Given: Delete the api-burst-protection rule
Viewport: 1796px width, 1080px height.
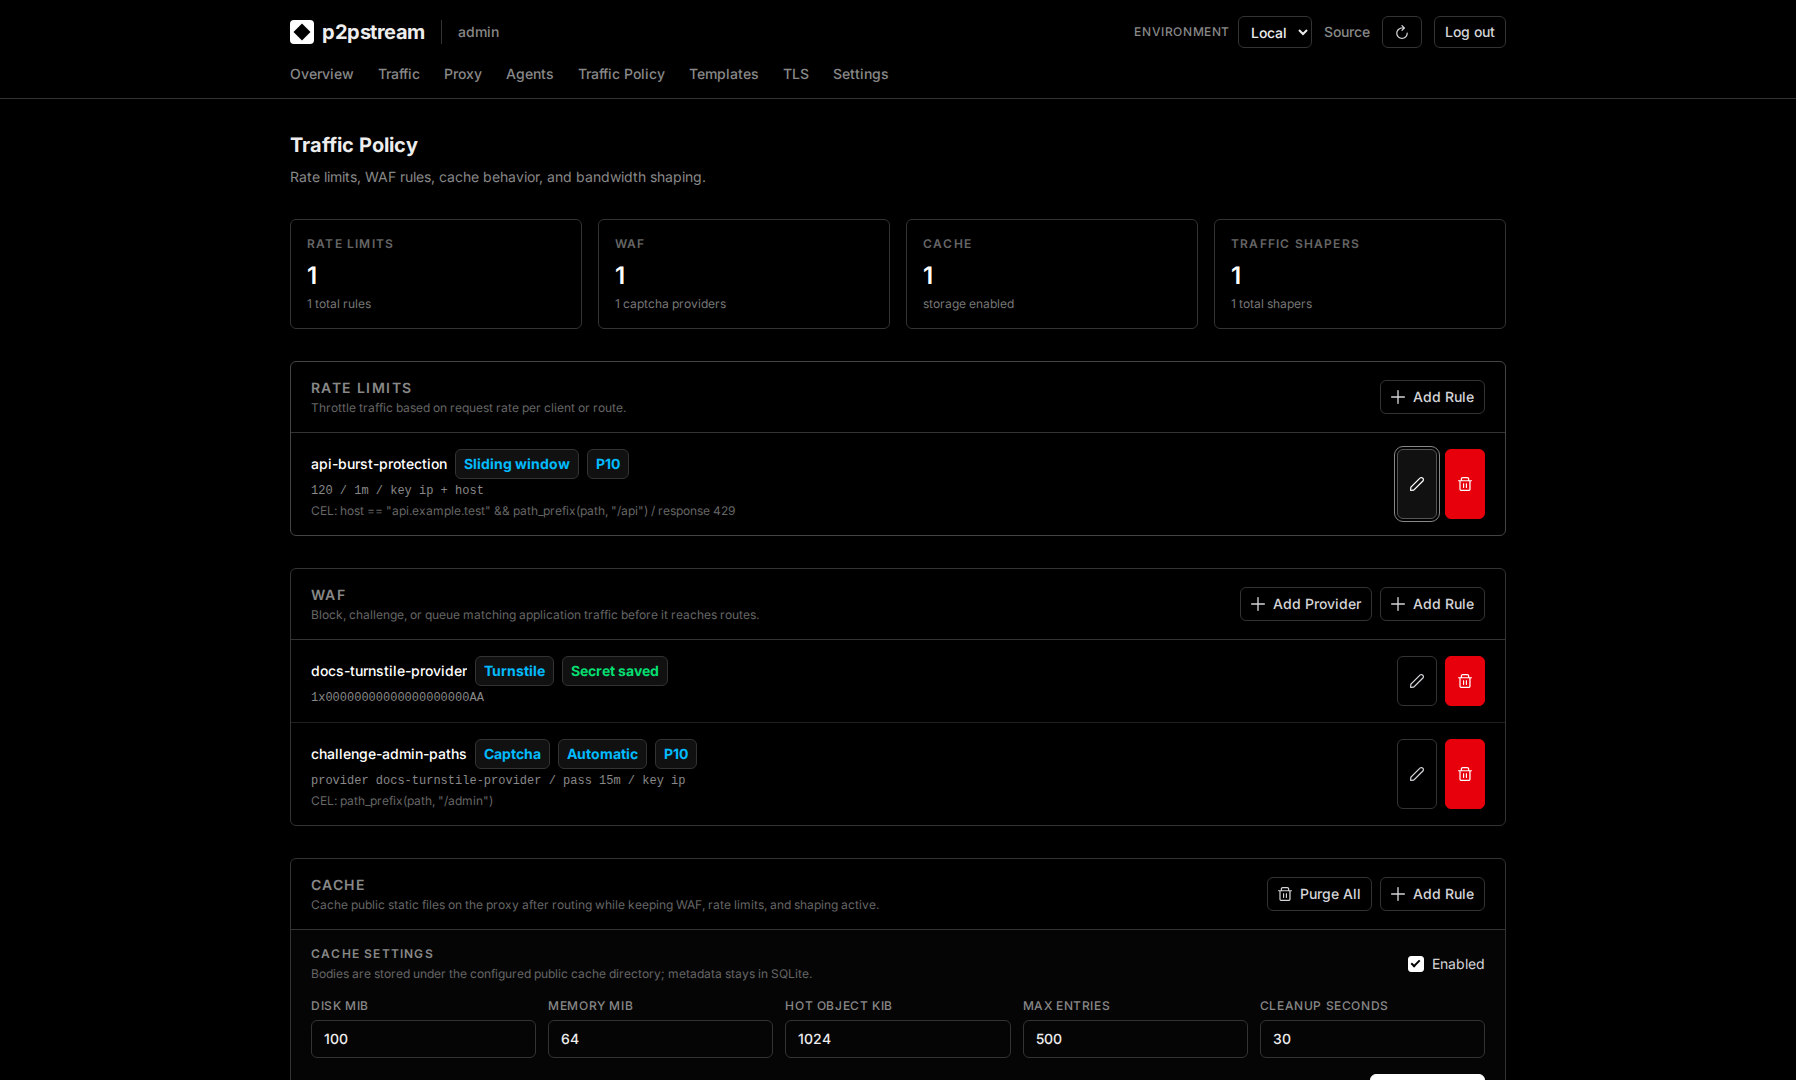Looking at the screenshot, I should (x=1465, y=484).
